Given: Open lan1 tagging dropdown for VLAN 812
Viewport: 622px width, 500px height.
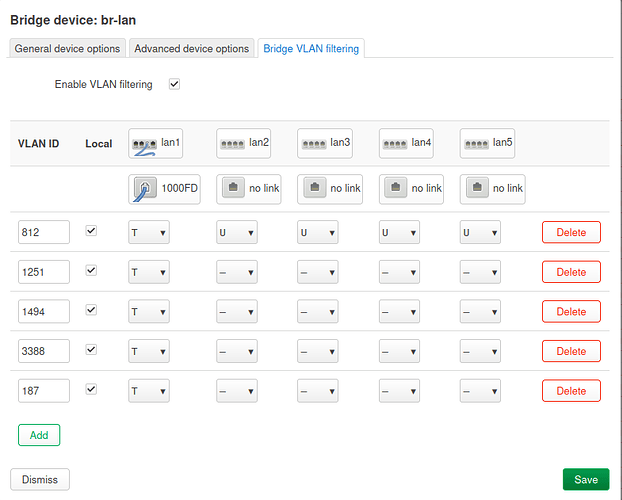Looking at the screenshot, I should click(x=148, y=232).
